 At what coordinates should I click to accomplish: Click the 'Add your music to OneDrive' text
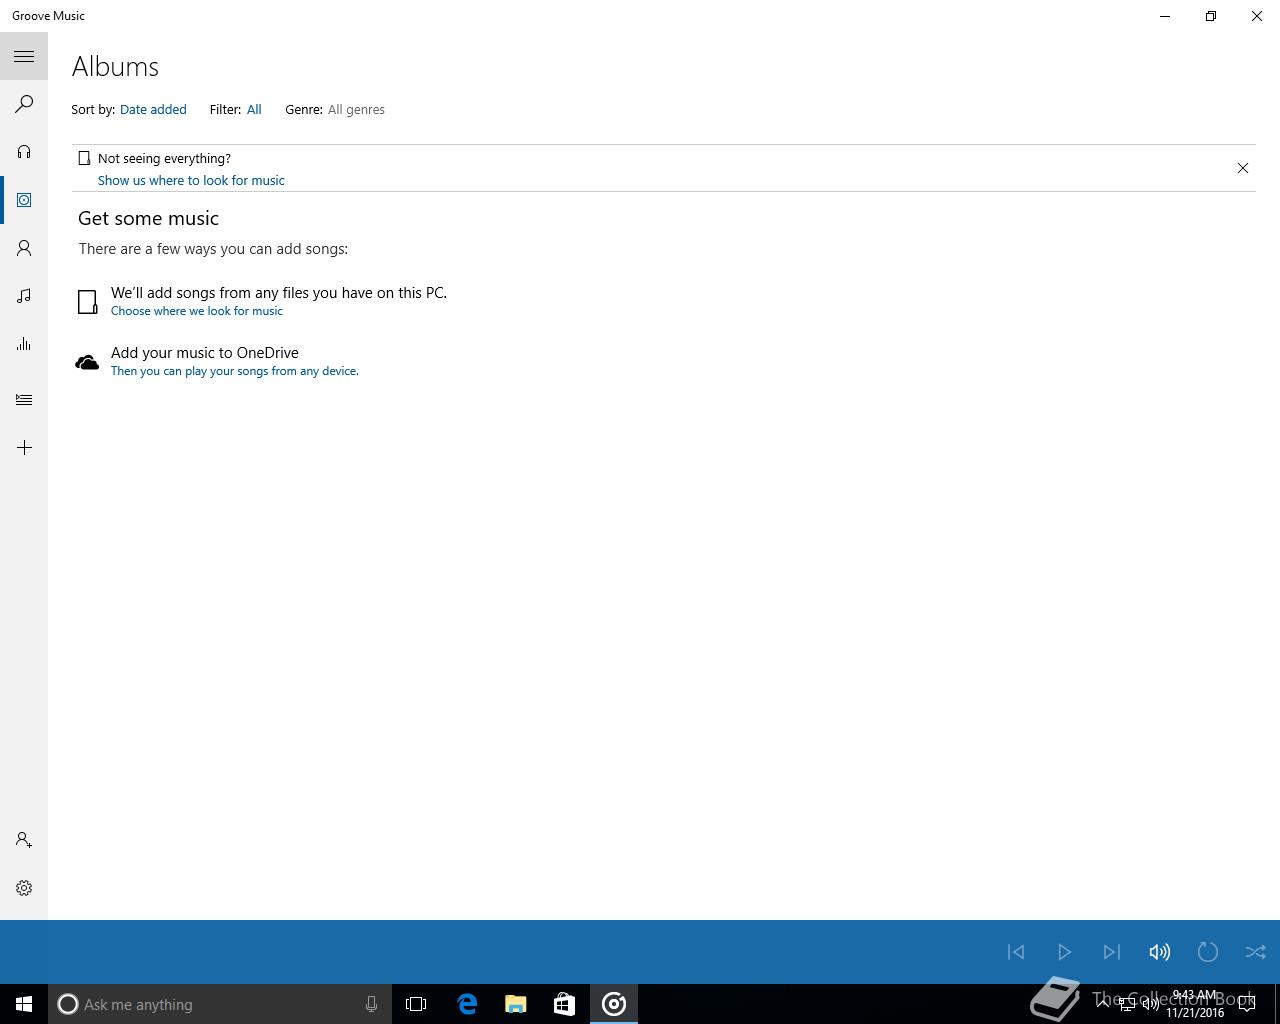pos(205,353)
